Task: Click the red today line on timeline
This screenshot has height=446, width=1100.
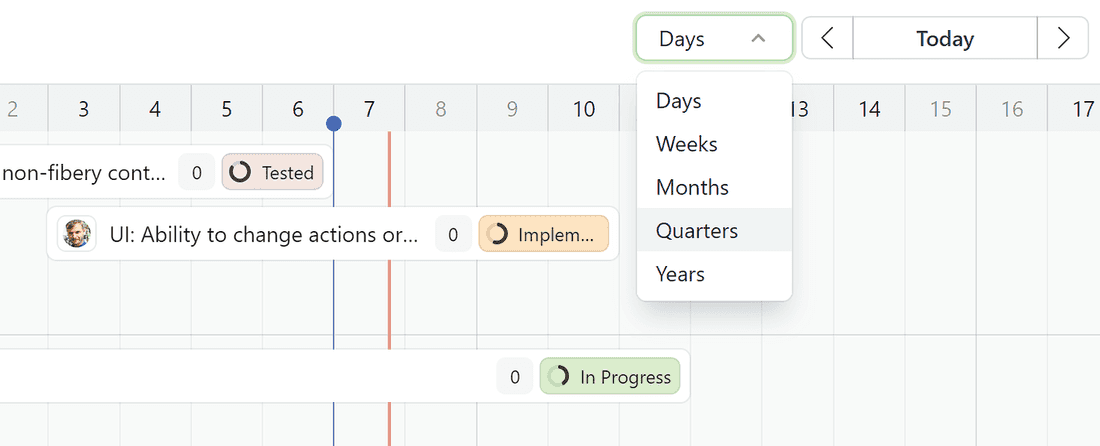Action: pyautogui.click(x=389, y=300)
